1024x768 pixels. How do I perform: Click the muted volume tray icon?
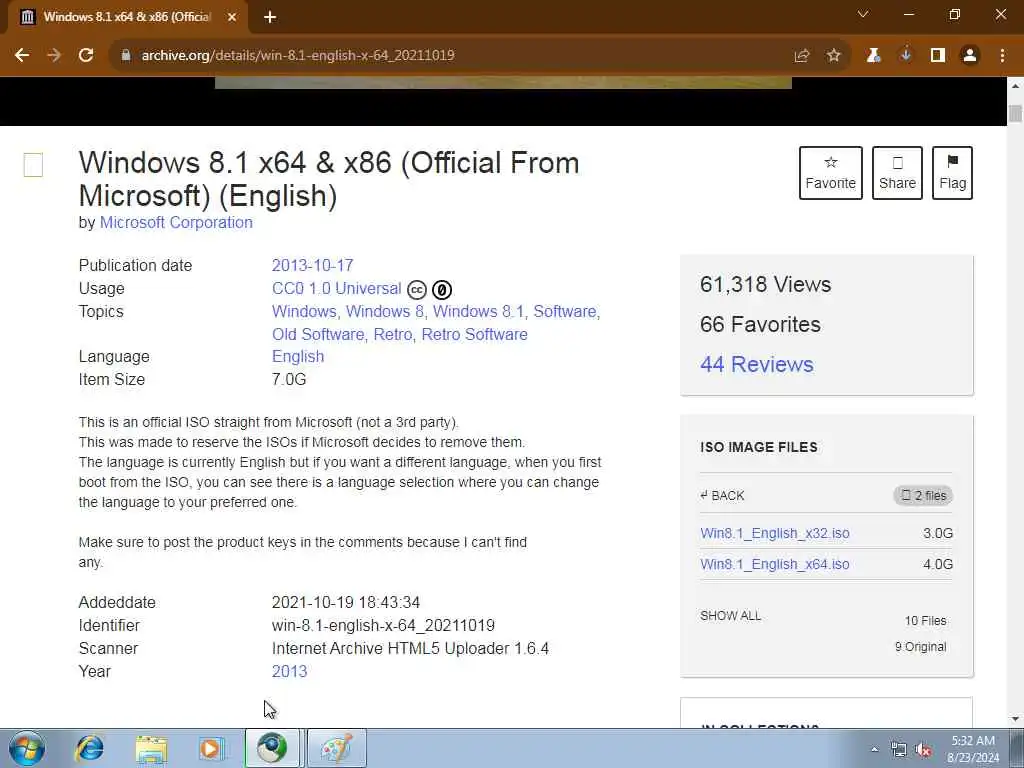(x=923, y=750)
